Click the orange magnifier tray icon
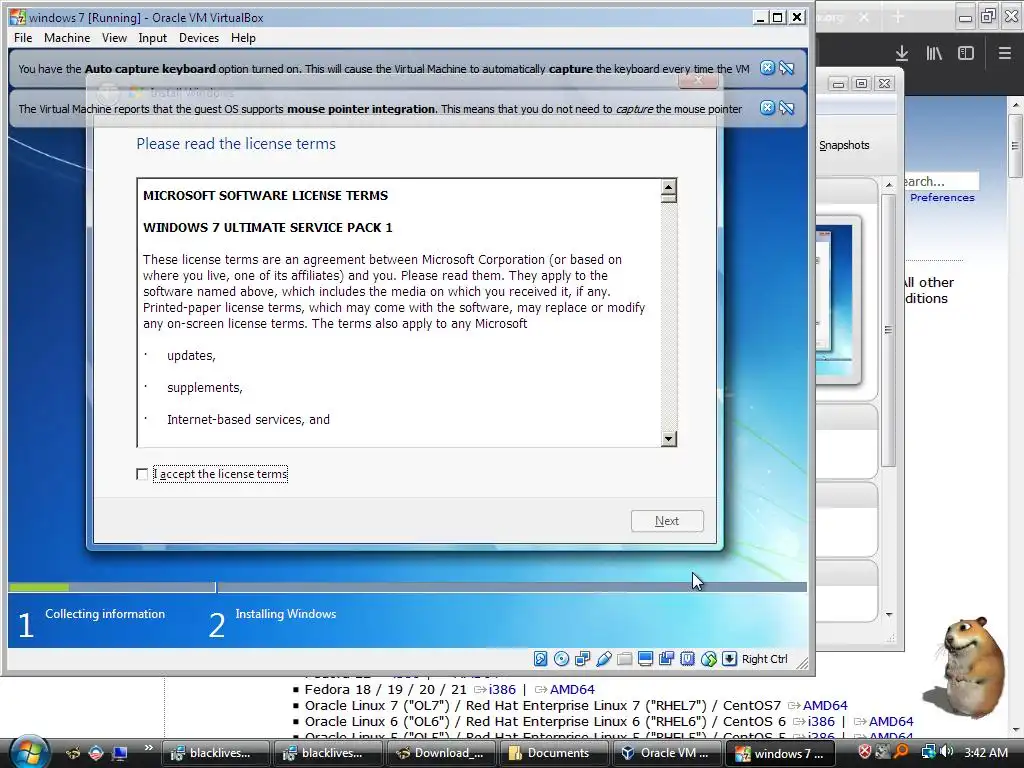Screen dimensions: 1024x768 click(901, 752)
